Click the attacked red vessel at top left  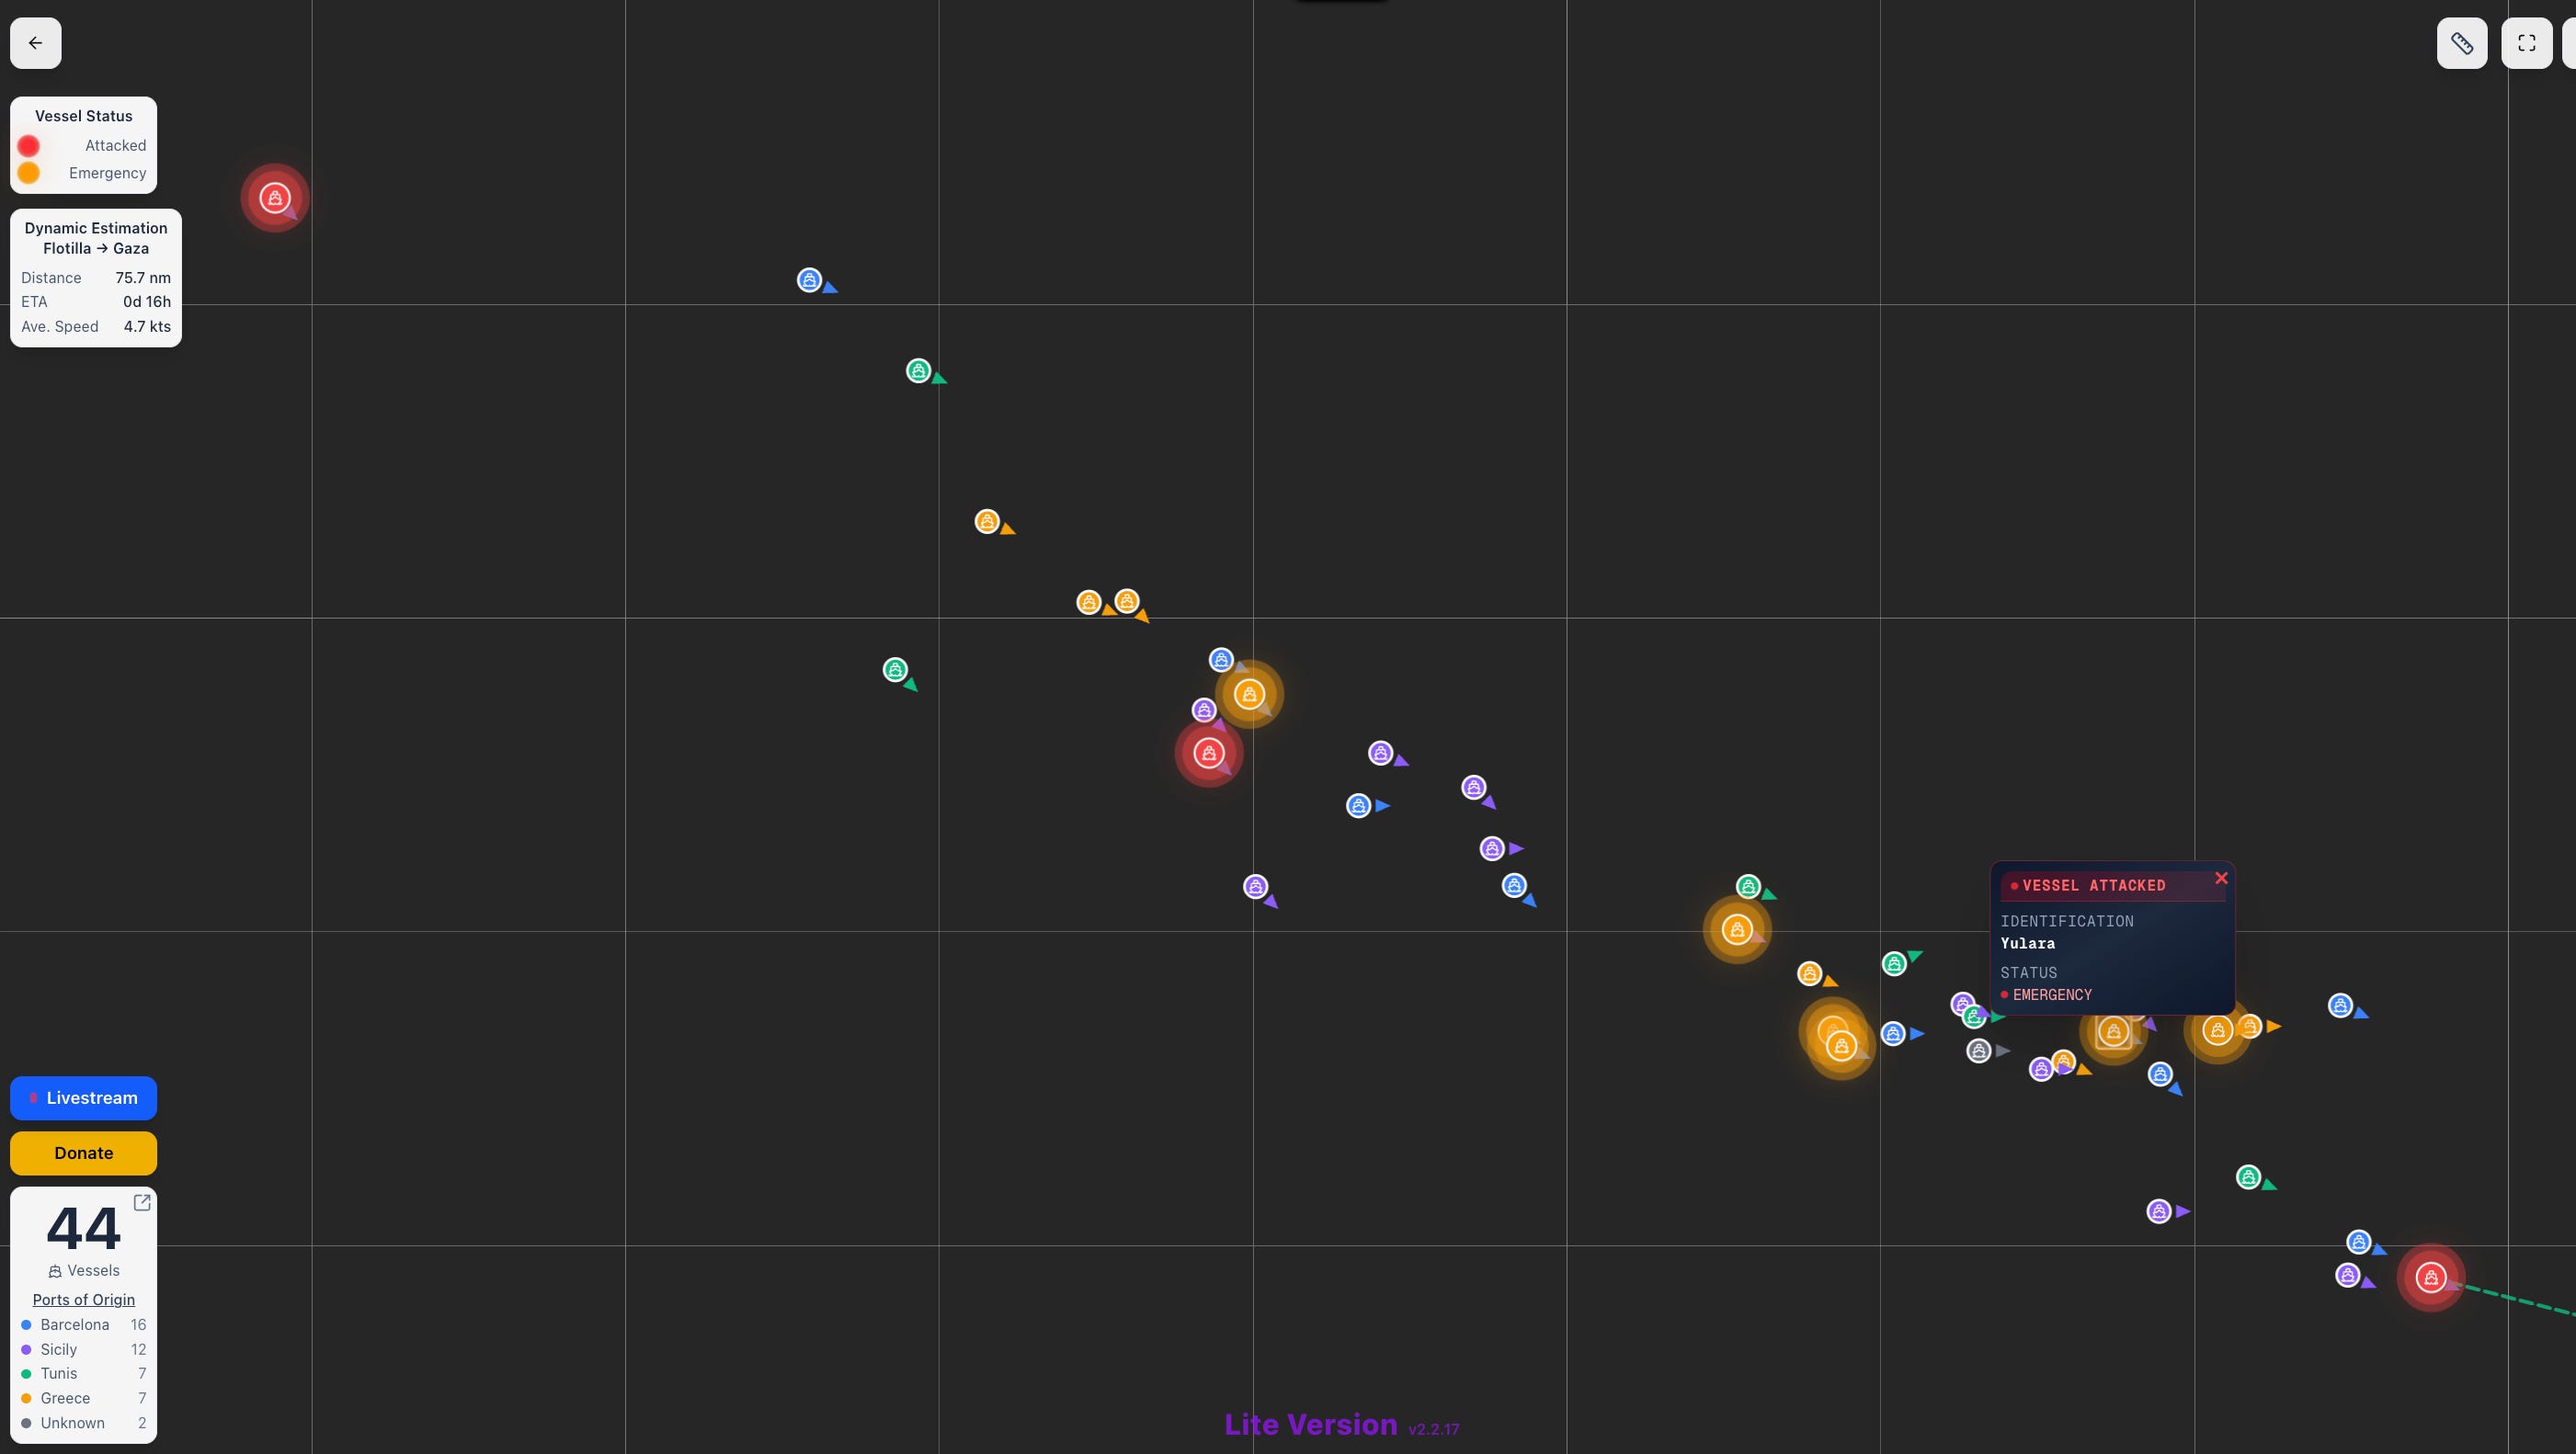[275, 198]
